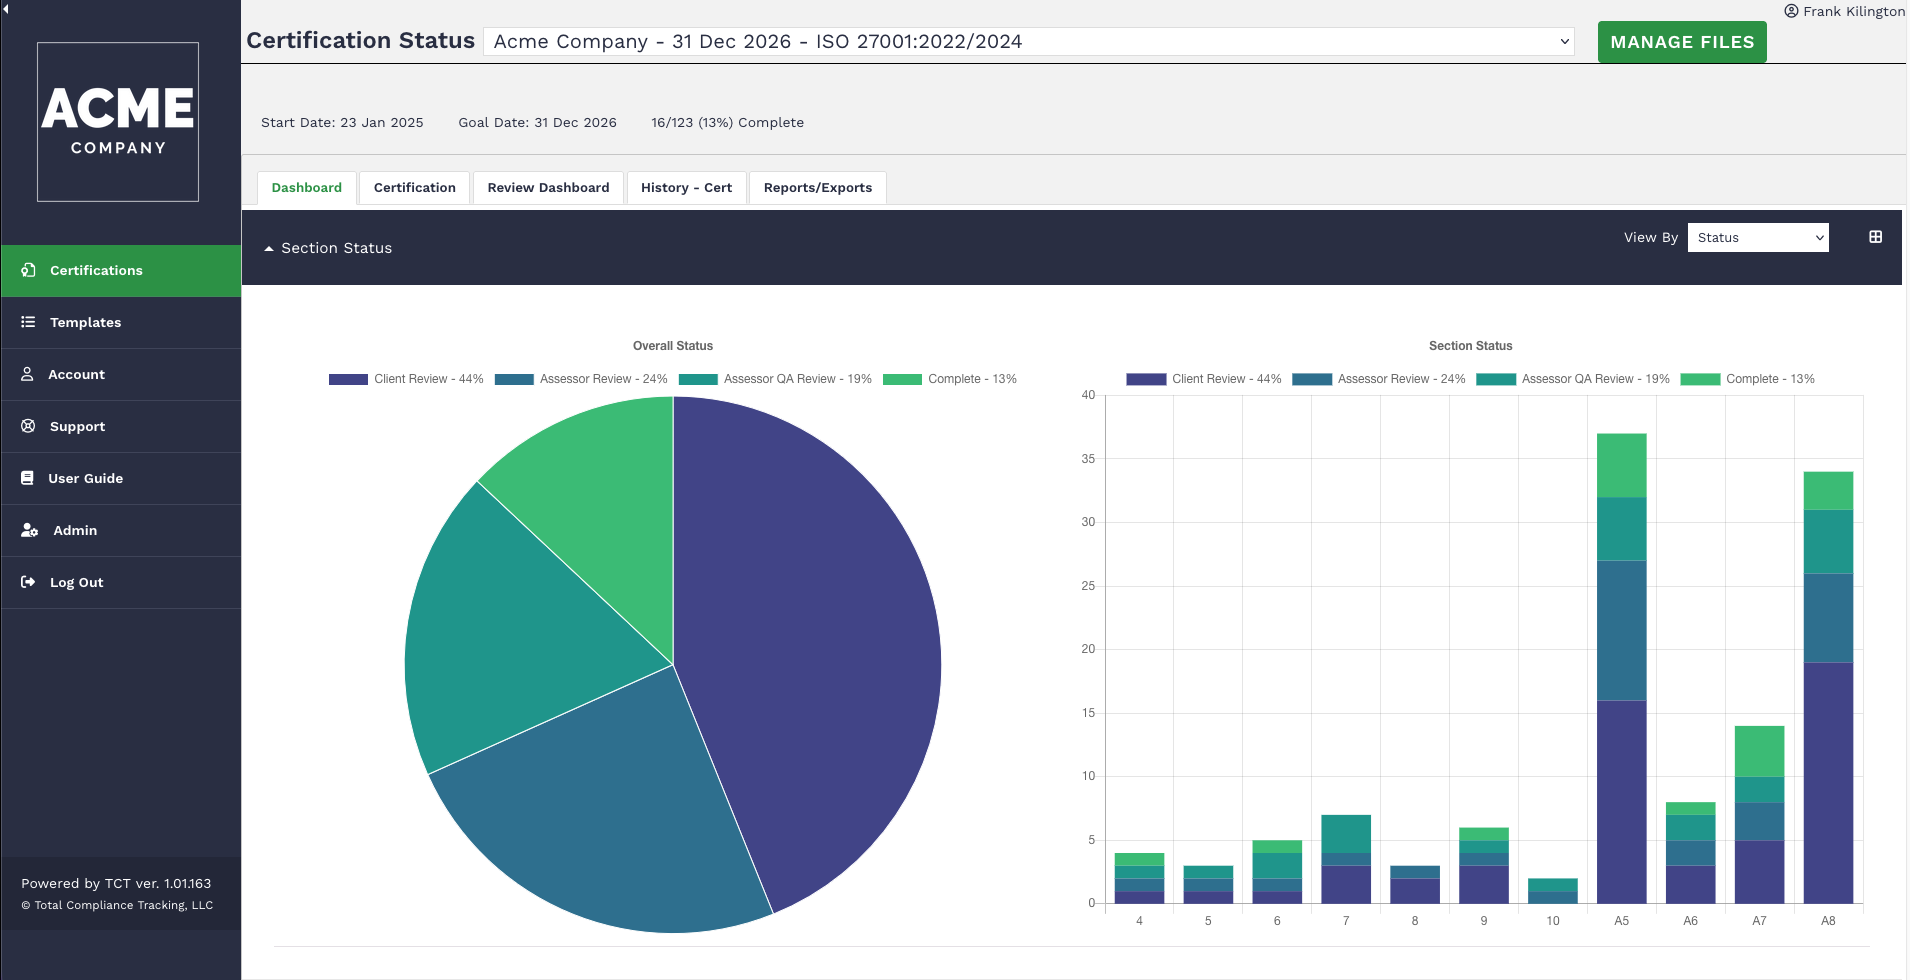
Task: Click the grid layout icon beside View By
Action: click(1875, 237)
